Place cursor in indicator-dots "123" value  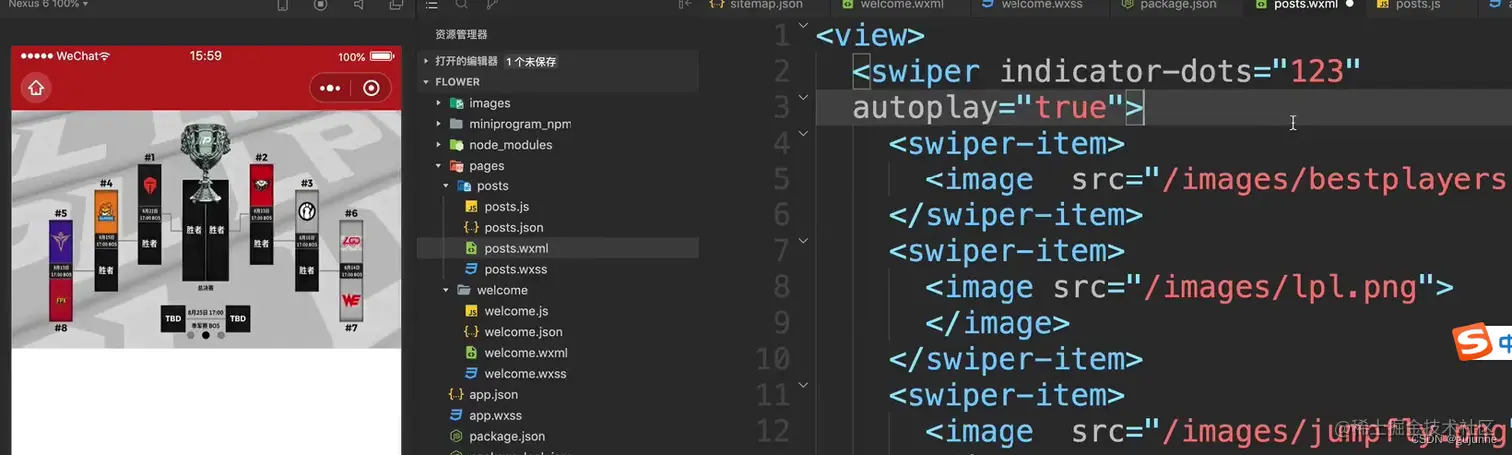click(x=1316, y=72)
